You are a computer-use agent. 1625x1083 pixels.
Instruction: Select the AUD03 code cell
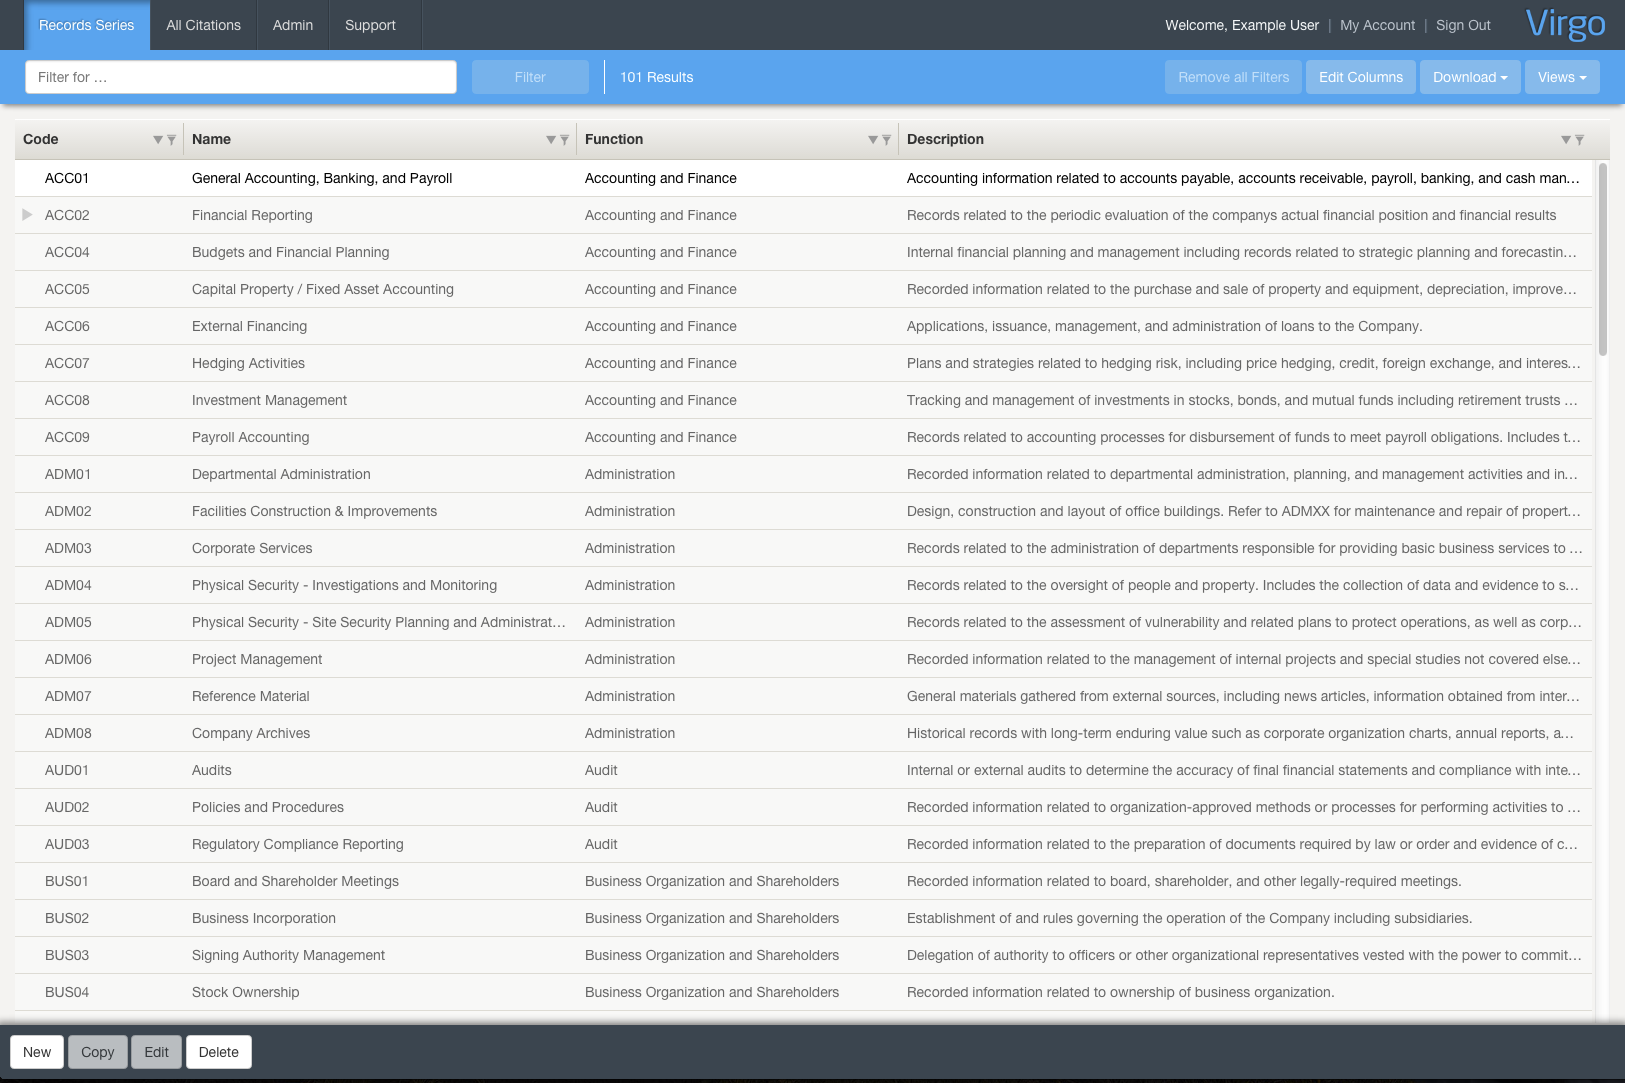(x=67, y=844)
